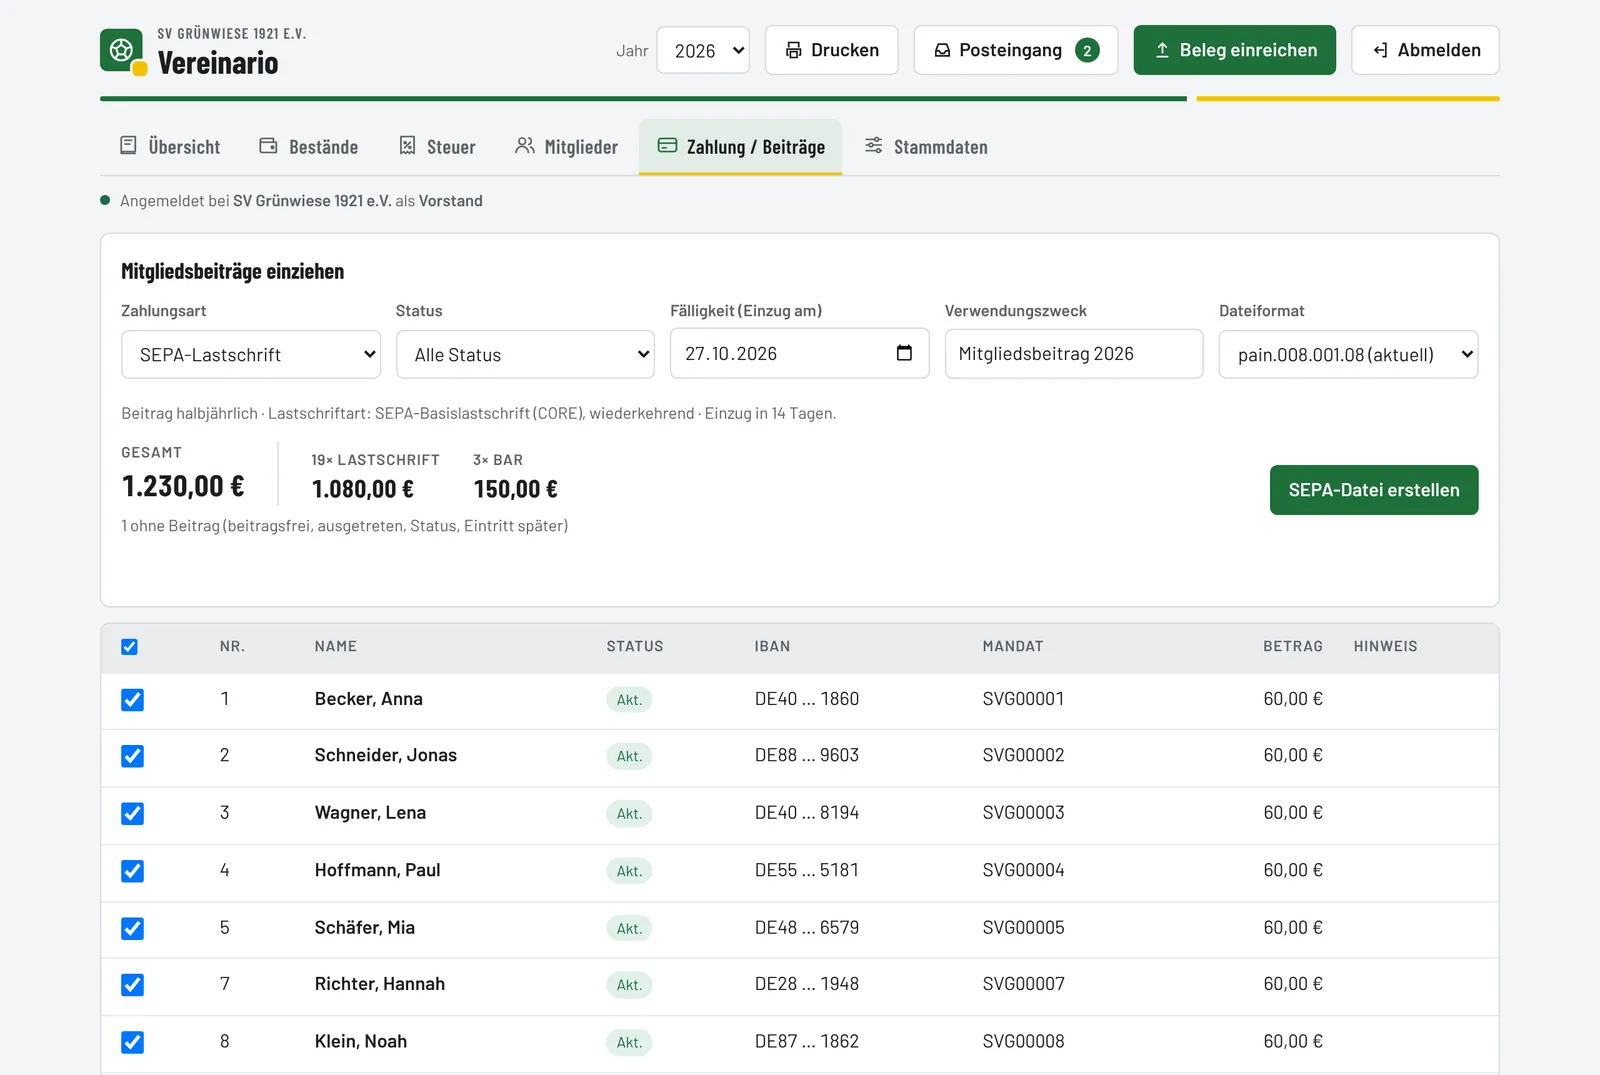
Task: Click the Abmelden button
Action: pyautogui.click(x=1425, y=50)
